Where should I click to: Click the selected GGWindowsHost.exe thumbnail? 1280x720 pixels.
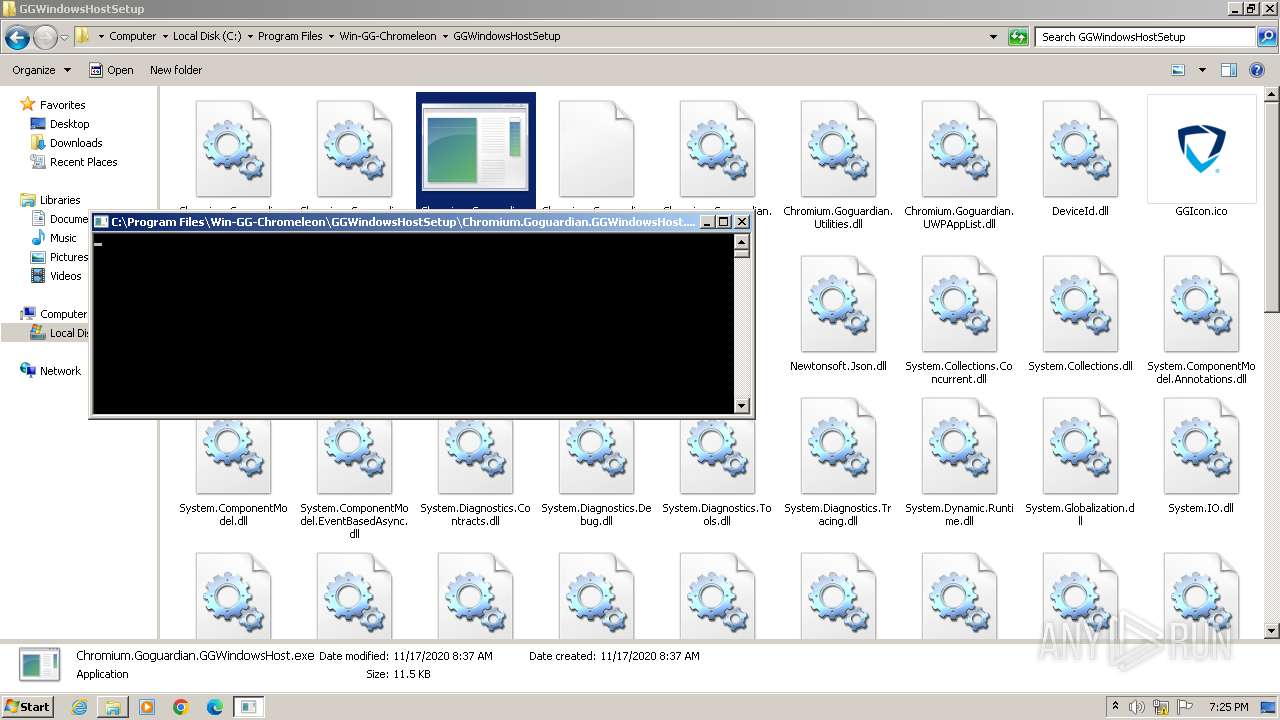[x=476, y=148]
